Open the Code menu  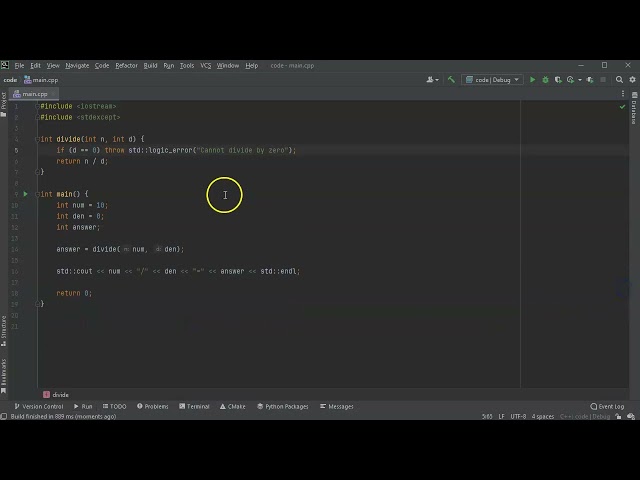coord(102,65)
